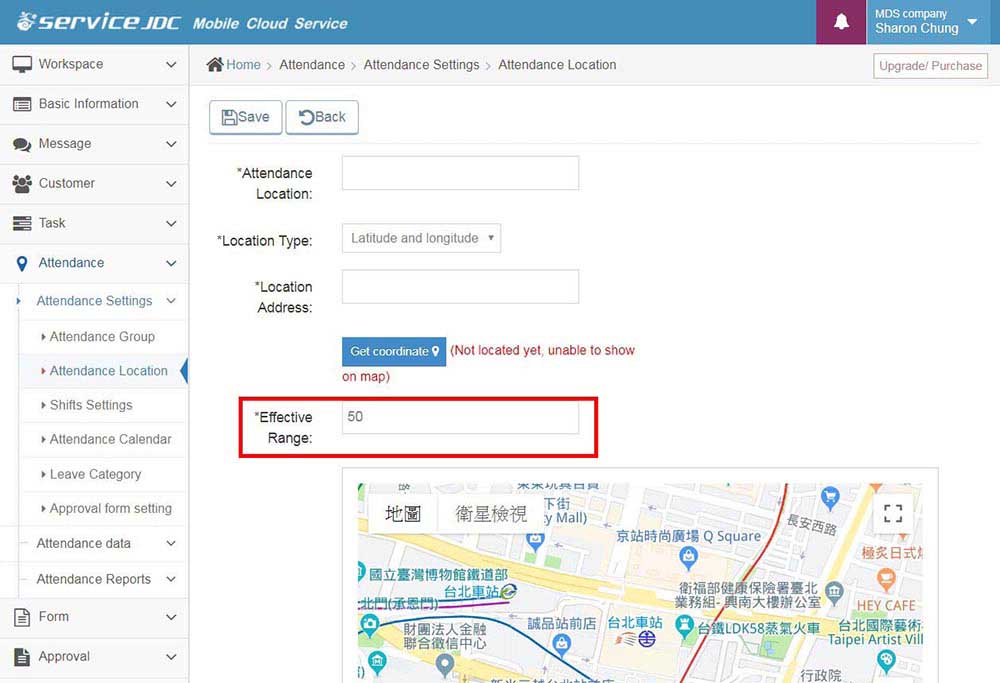Click the Message chat bubbles icon
Image resolution: width=1000 pixels, height=683 pixels.
click(x=22, y=144)
